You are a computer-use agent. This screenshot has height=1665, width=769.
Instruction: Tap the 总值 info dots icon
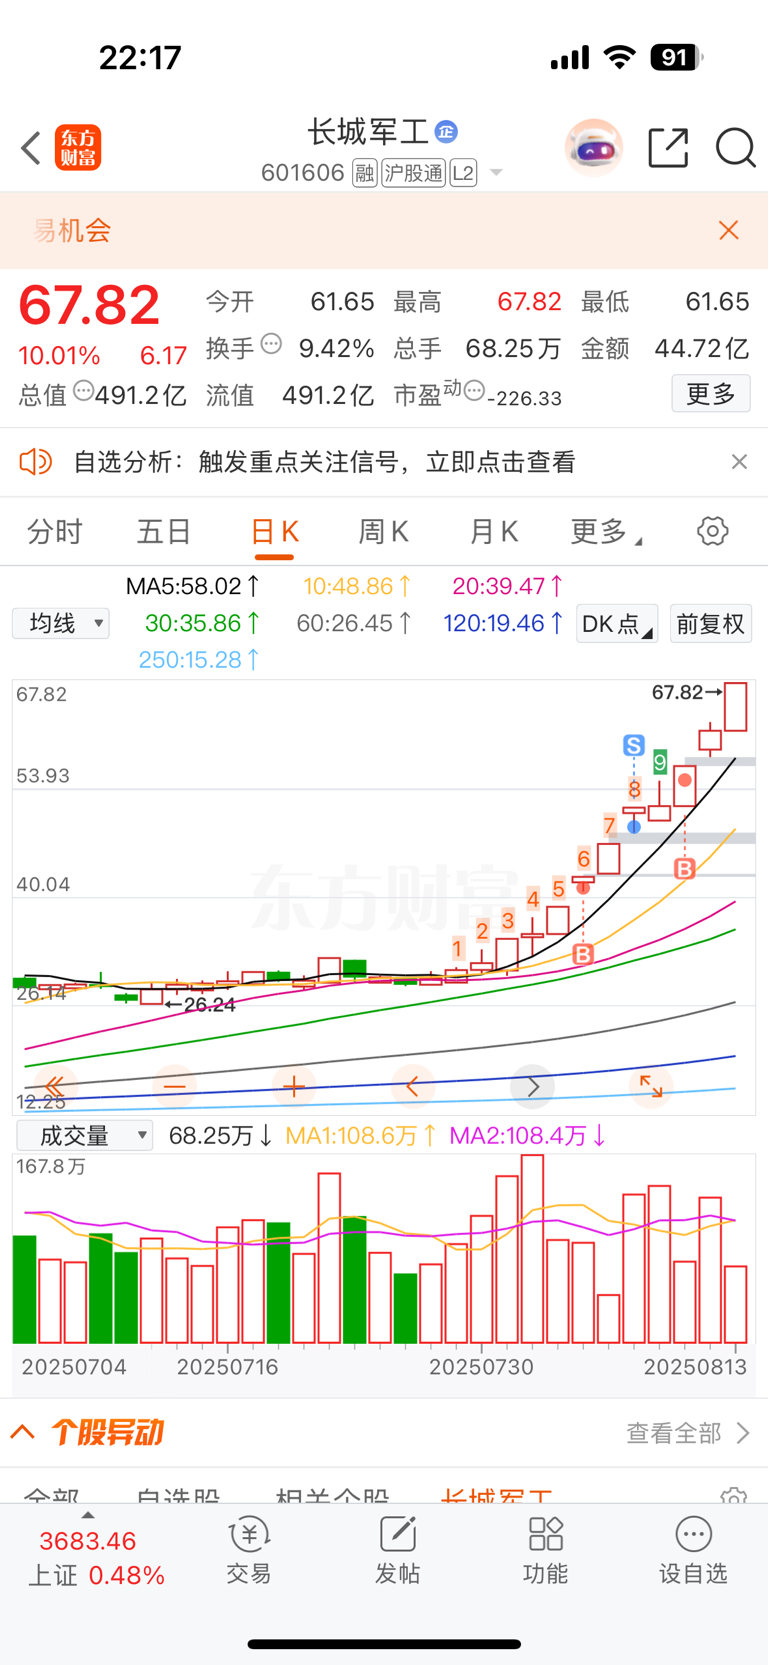(84, 390)
